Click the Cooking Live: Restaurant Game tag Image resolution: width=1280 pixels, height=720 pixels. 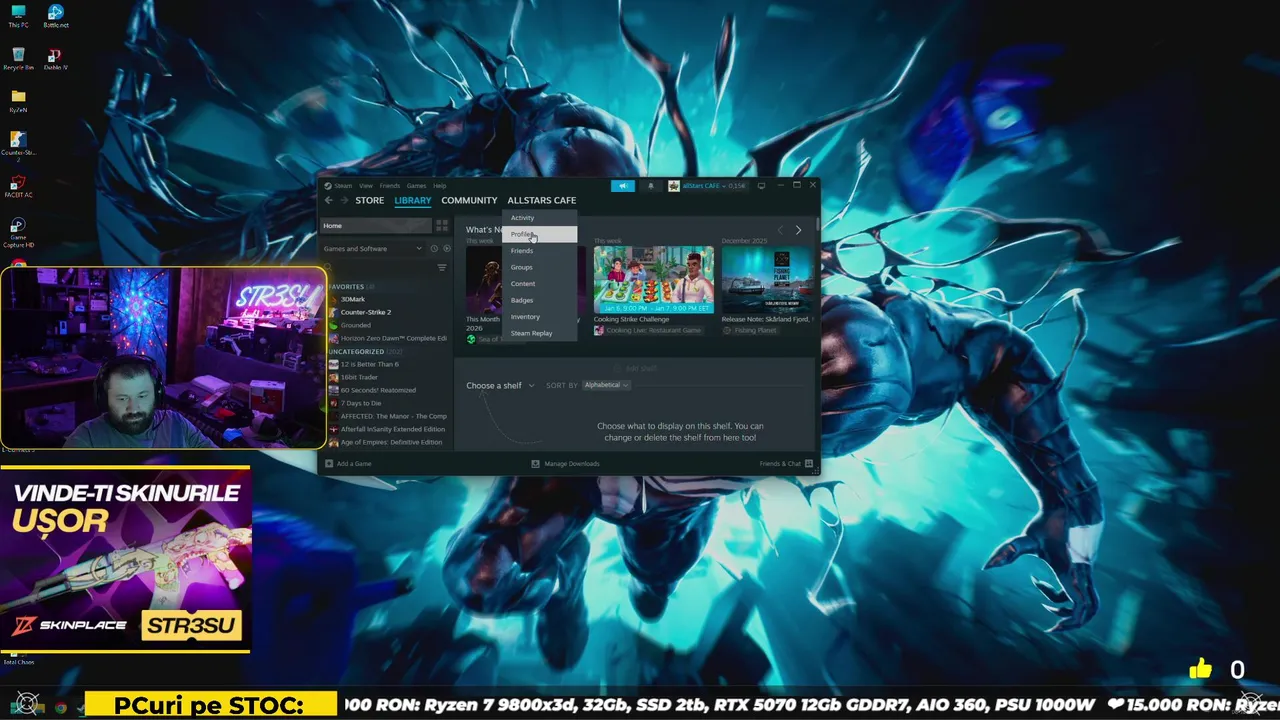647,331
